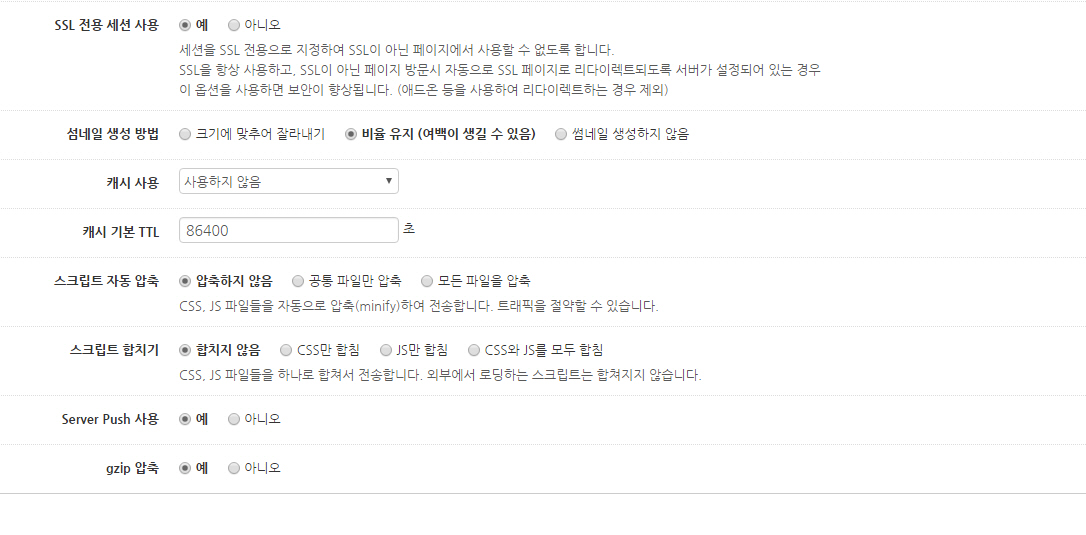This screenshot has width=1086, height=535.
Task: Enable Server Push with '예'
Action: coord(185,419)
